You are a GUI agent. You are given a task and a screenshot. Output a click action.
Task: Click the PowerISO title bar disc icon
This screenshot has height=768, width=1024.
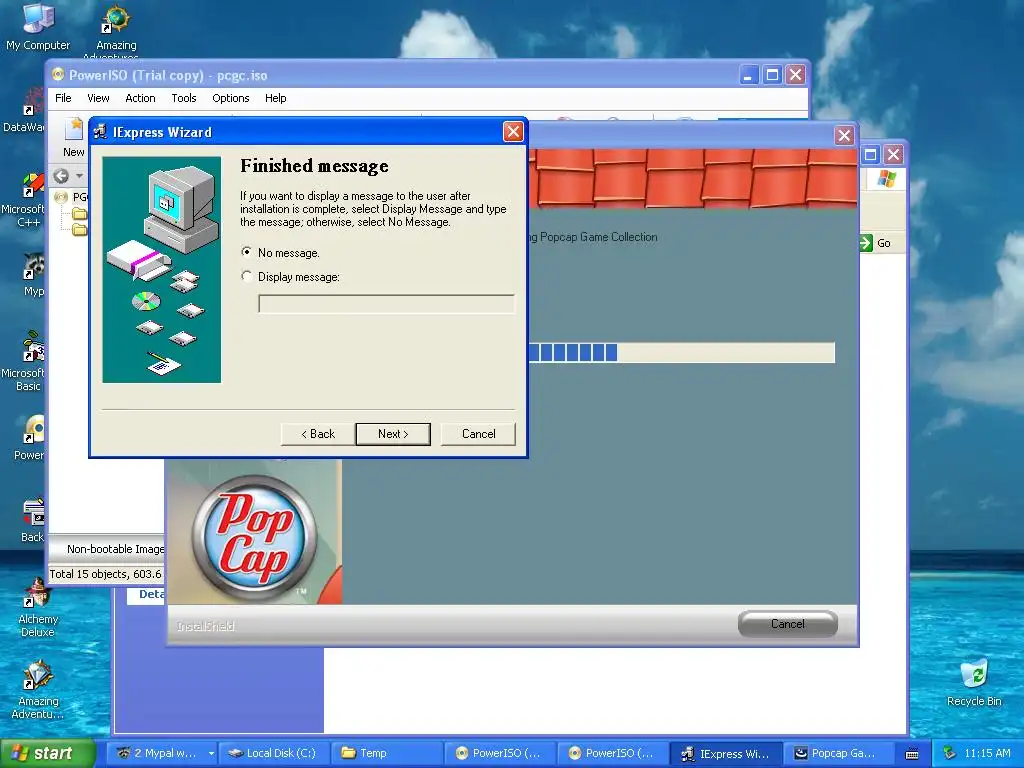click(x=58, y=74)
